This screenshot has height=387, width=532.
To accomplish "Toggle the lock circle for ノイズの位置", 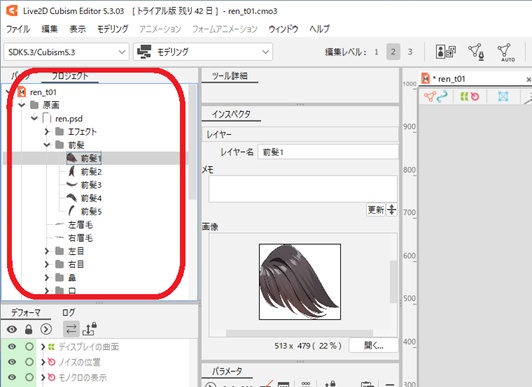I will (30, 362).
